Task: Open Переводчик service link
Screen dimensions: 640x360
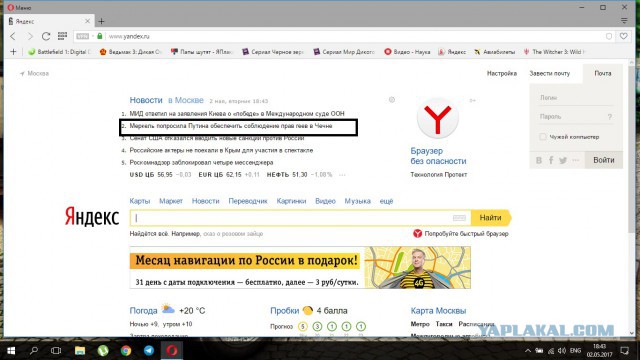Action: point(248,201)
